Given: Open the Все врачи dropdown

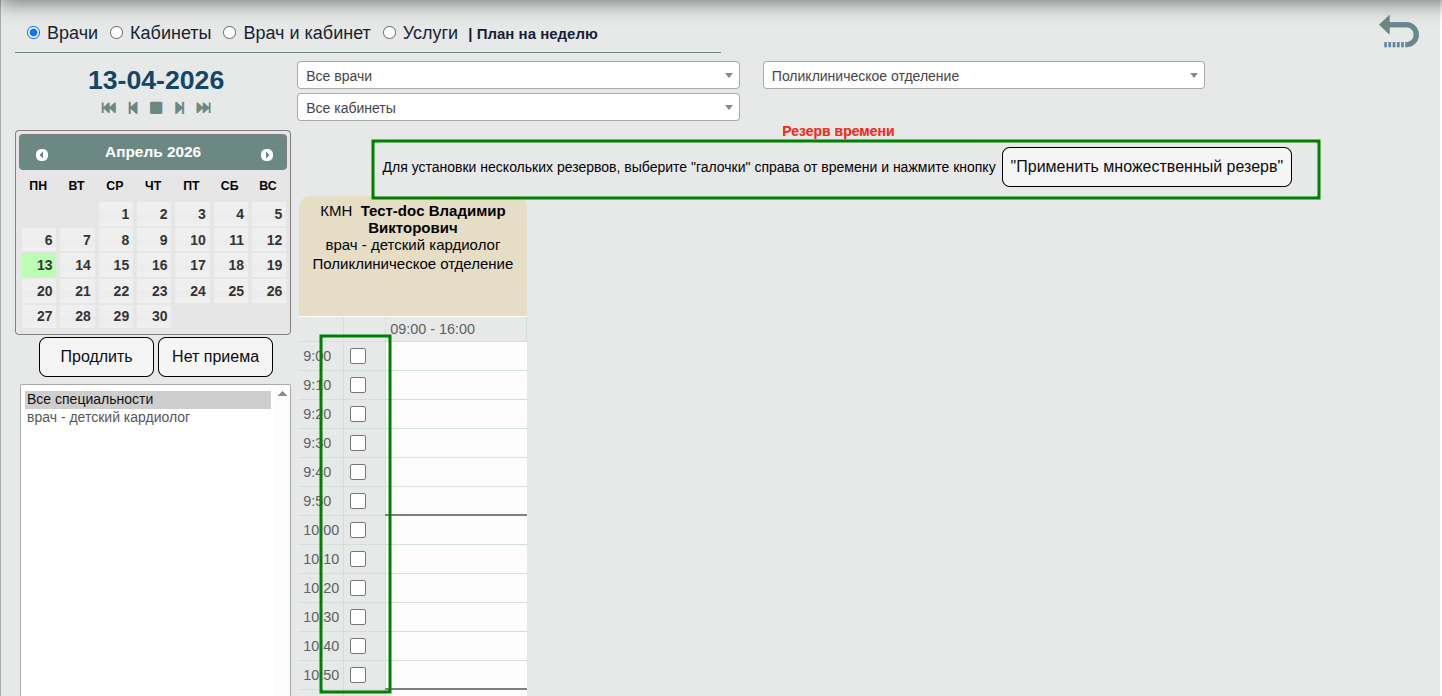Looking at the screenshot, I should (x=518, y=76).
